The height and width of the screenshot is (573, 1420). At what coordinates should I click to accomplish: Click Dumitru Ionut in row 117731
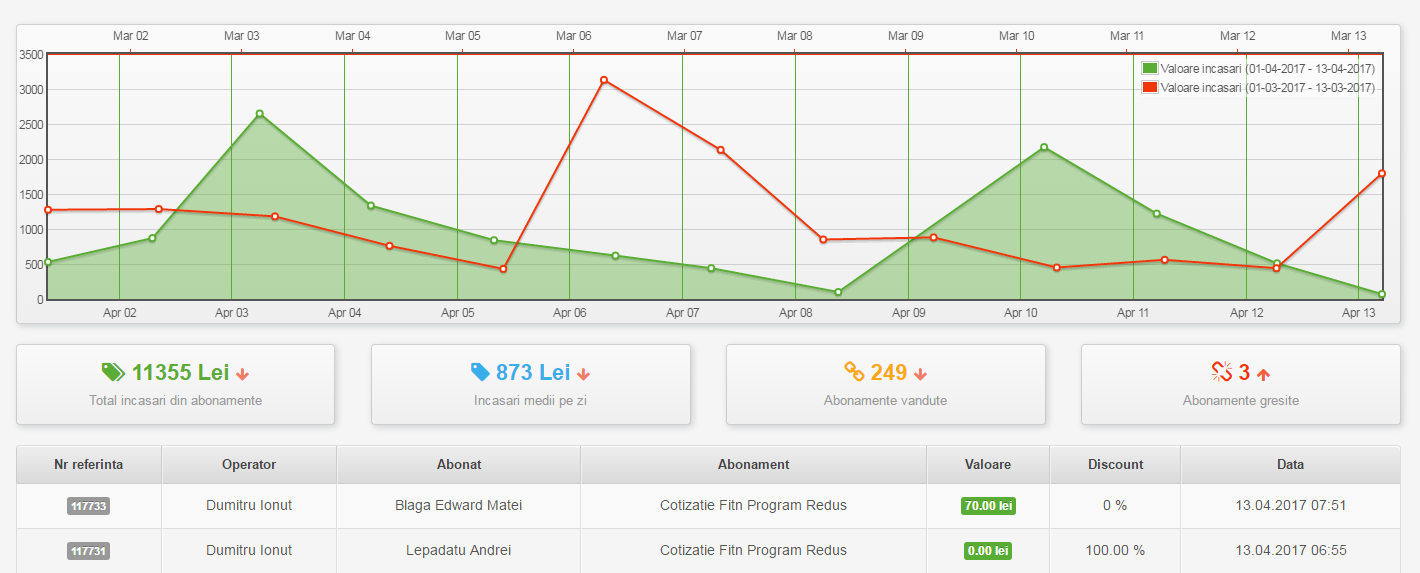point(249,550)
